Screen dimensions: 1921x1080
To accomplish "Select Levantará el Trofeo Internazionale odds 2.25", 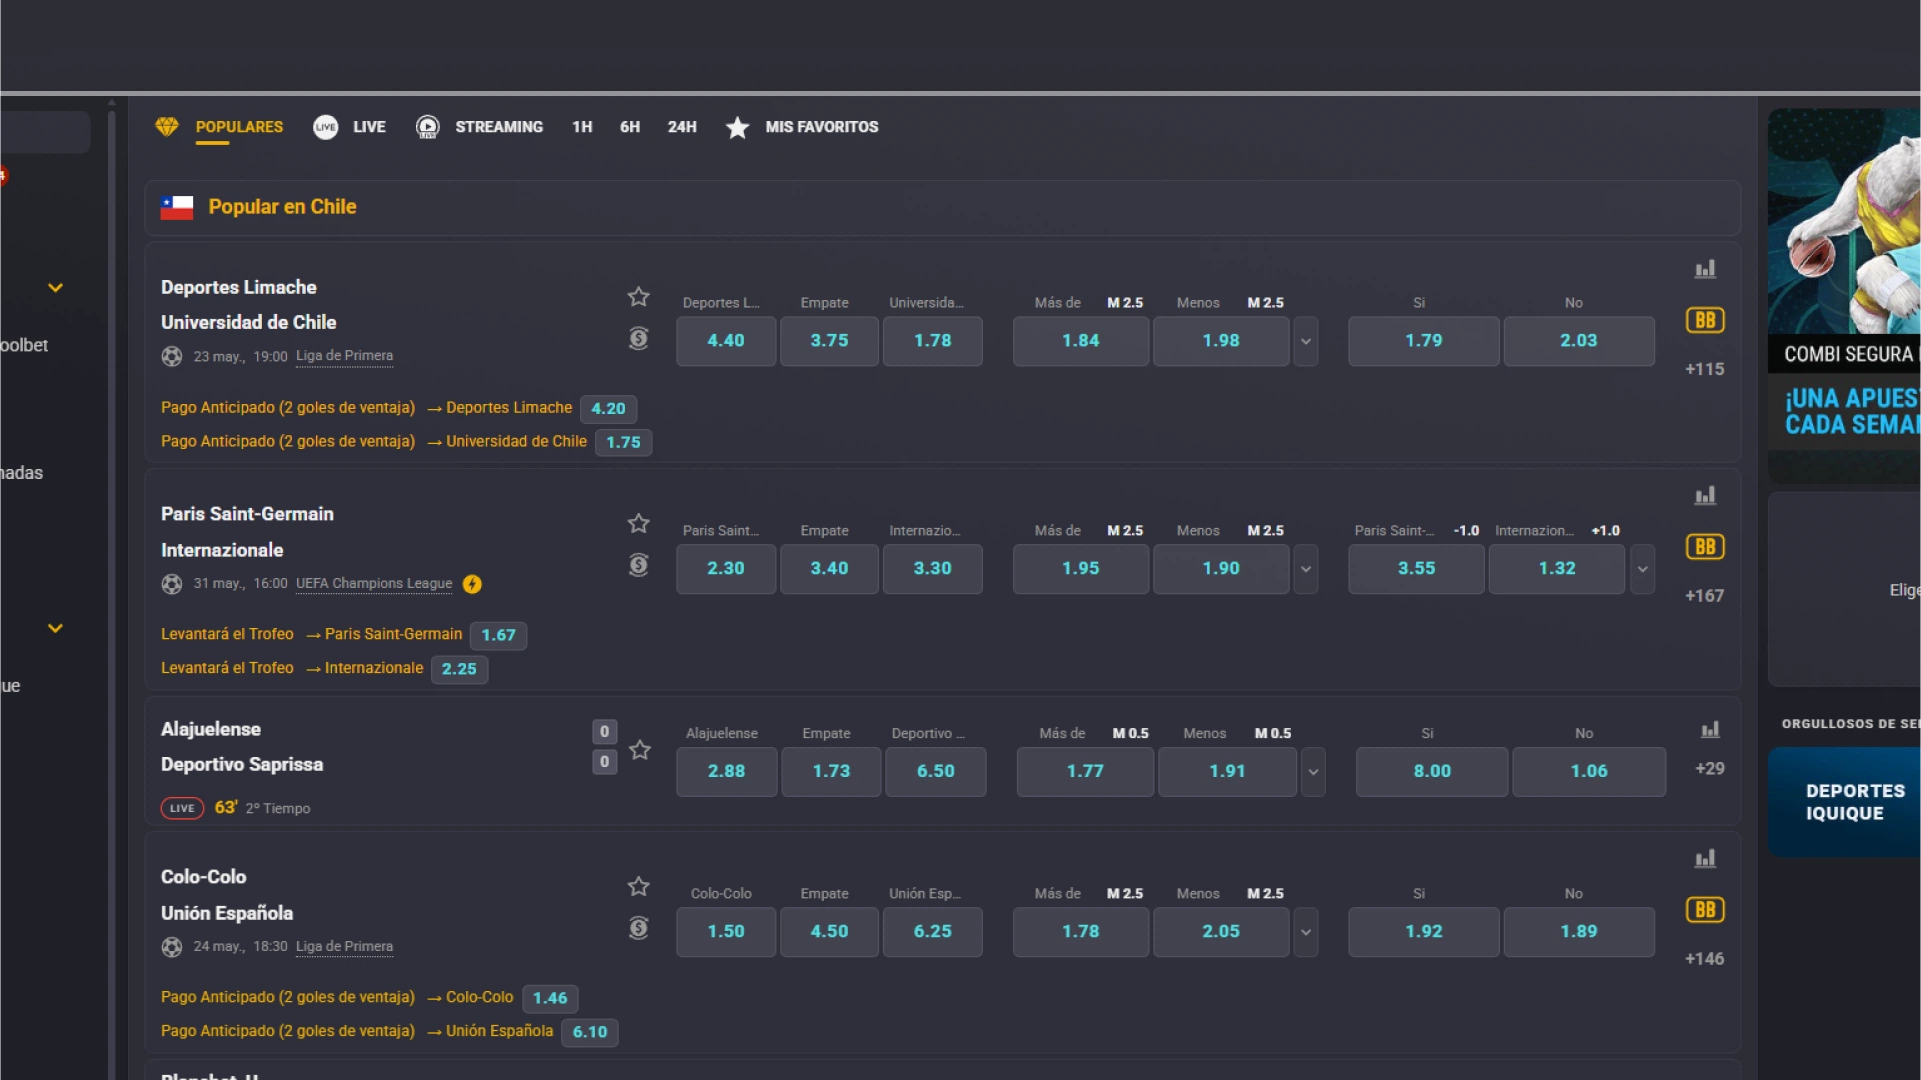I will coord(460,670).
